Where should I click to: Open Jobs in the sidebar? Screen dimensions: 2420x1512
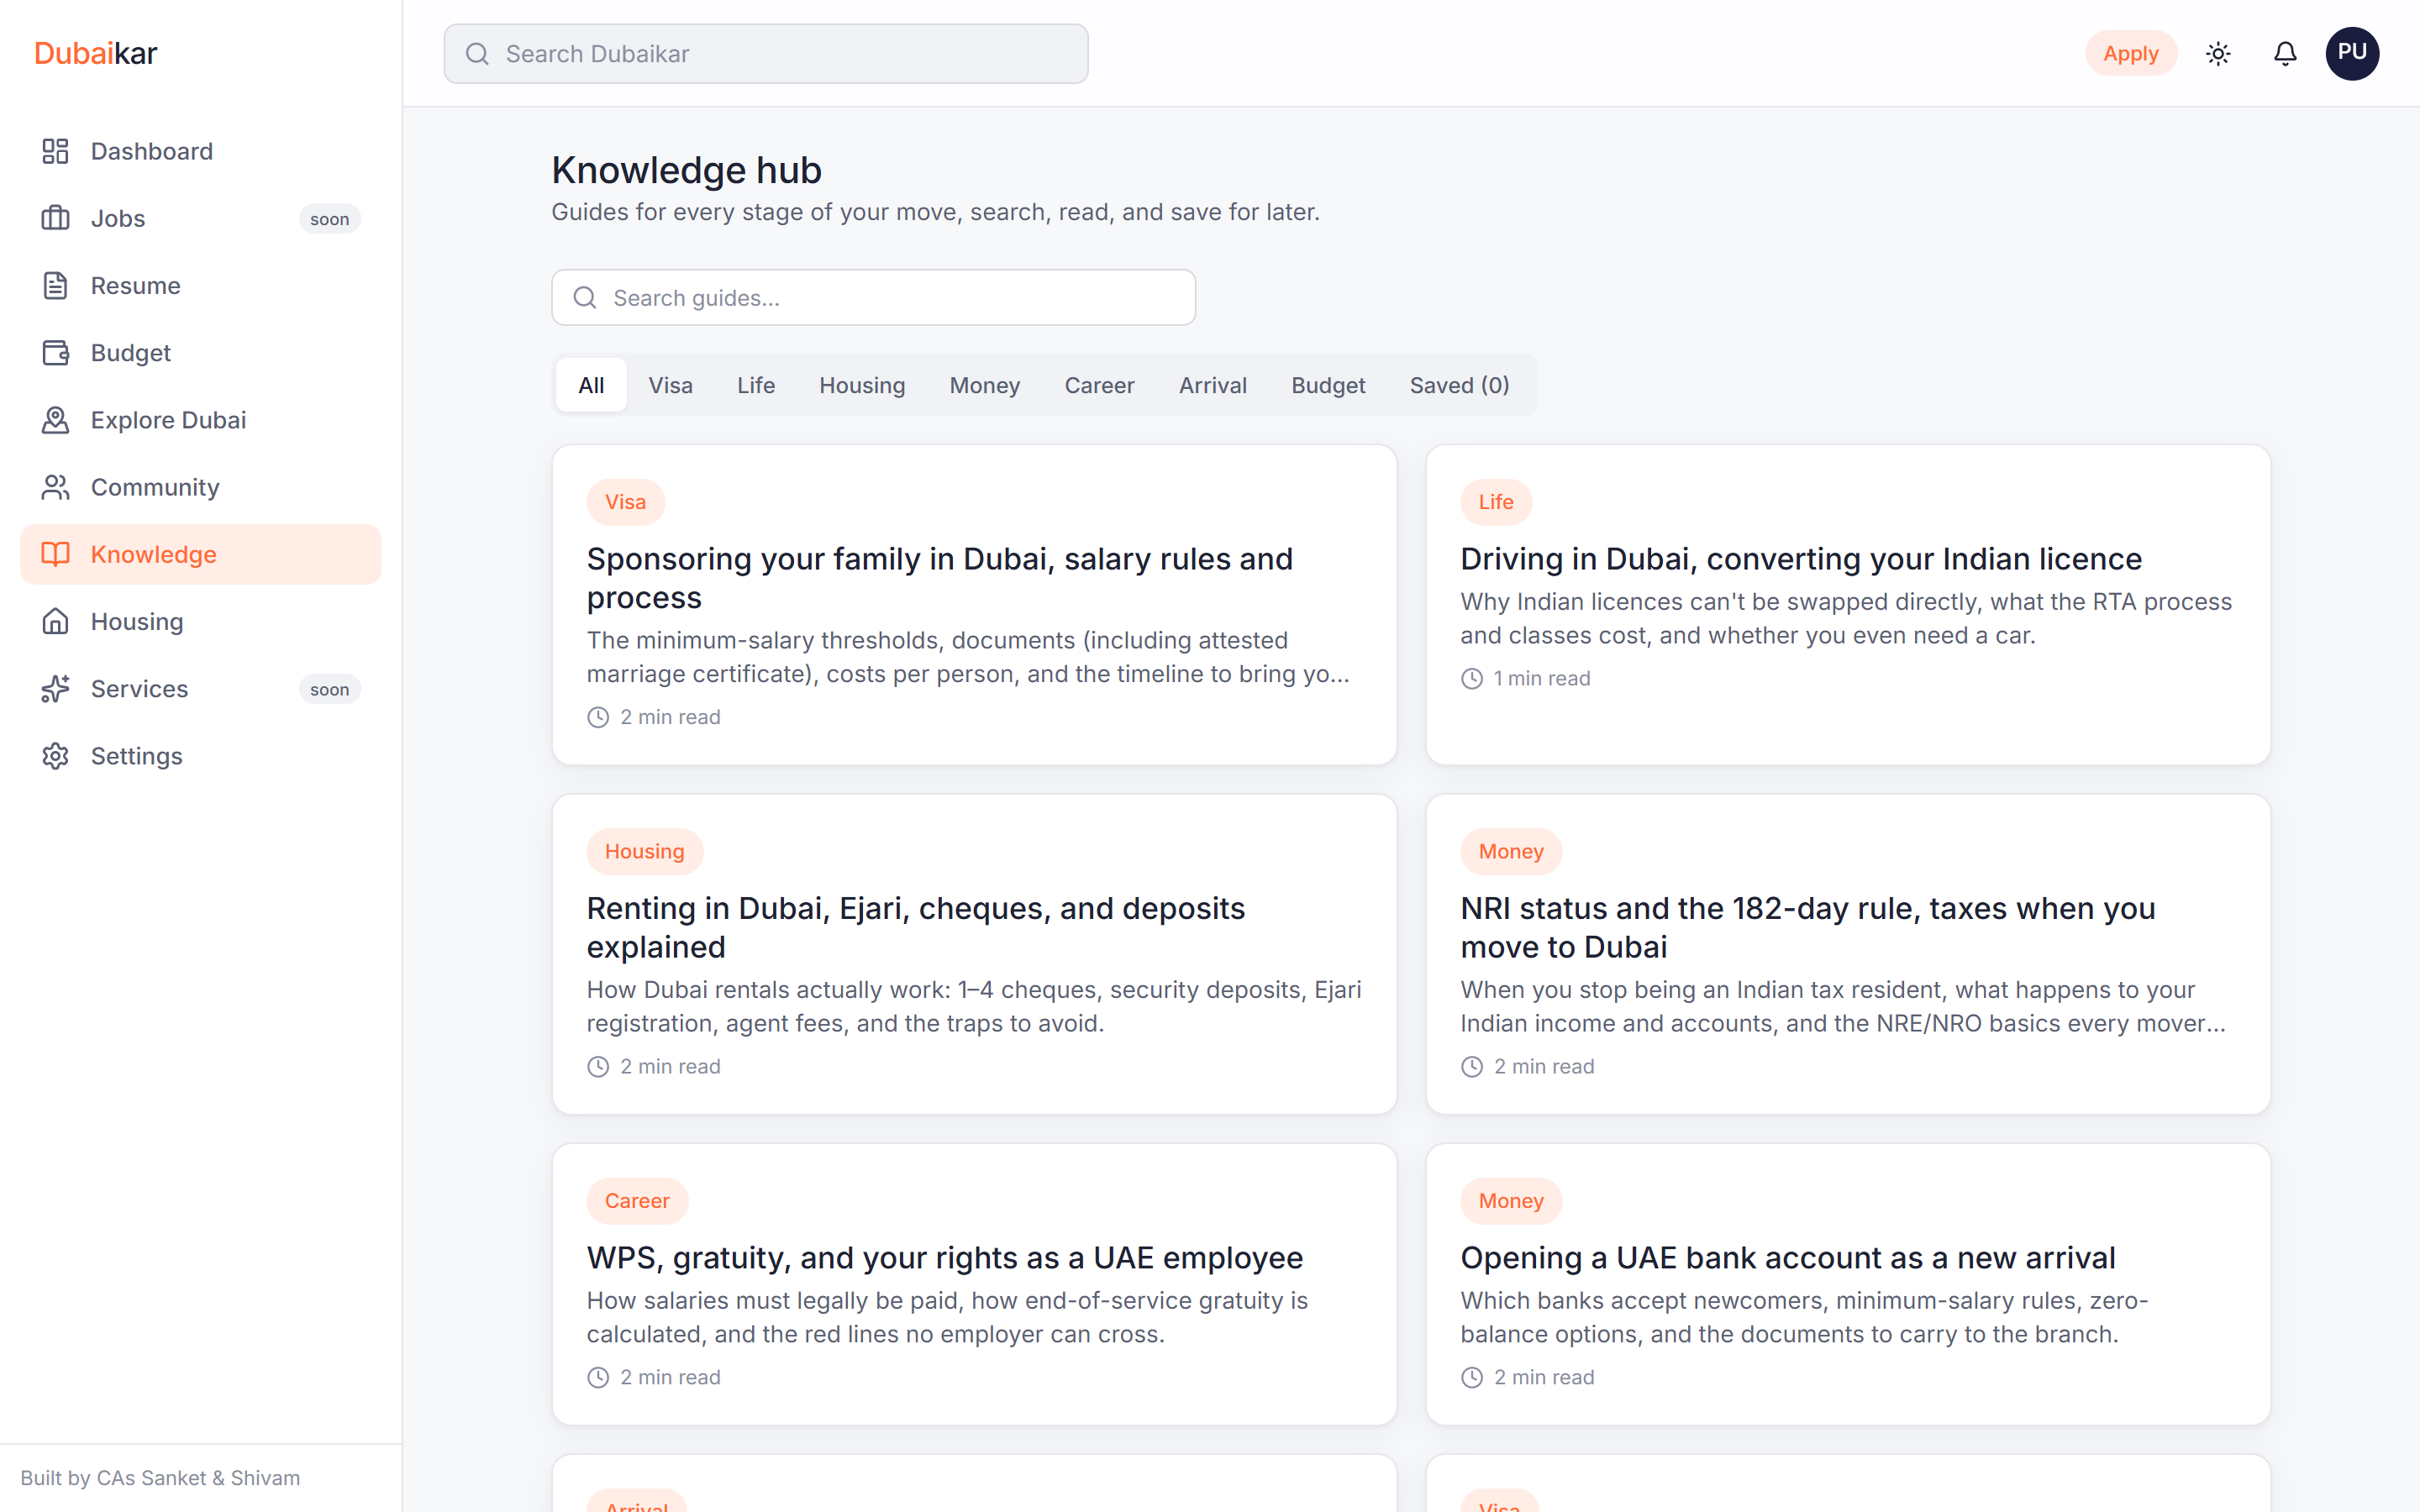point(200,218)
